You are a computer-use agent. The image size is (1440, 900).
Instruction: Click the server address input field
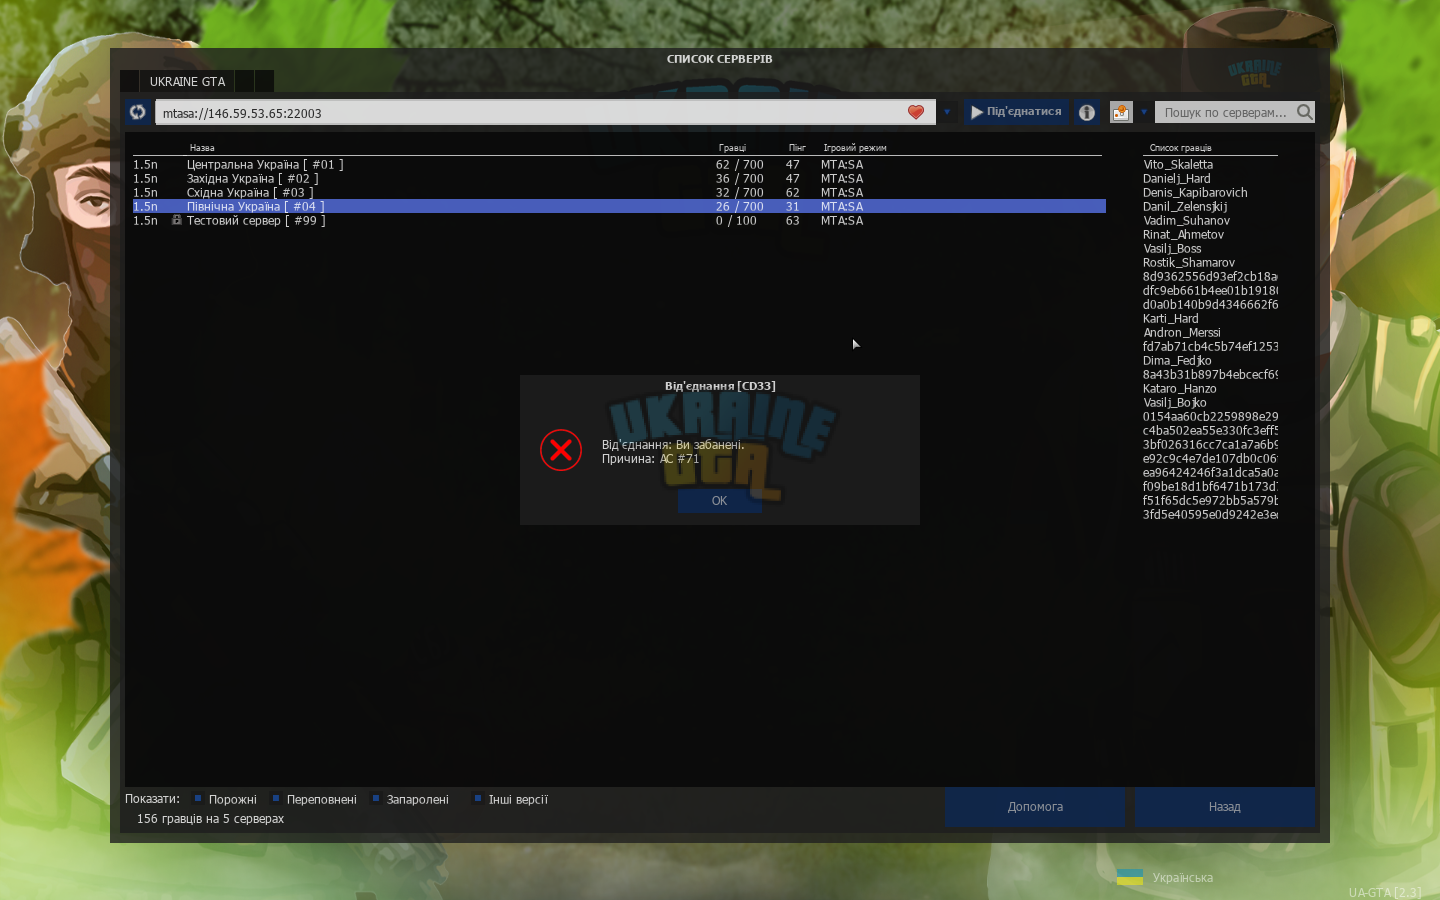545,112
